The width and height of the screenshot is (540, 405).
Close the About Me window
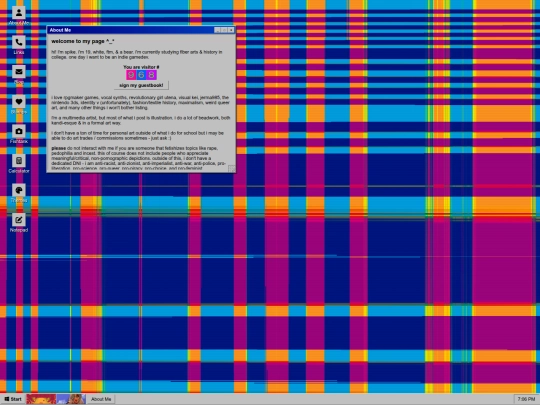[x=231, y=30]
